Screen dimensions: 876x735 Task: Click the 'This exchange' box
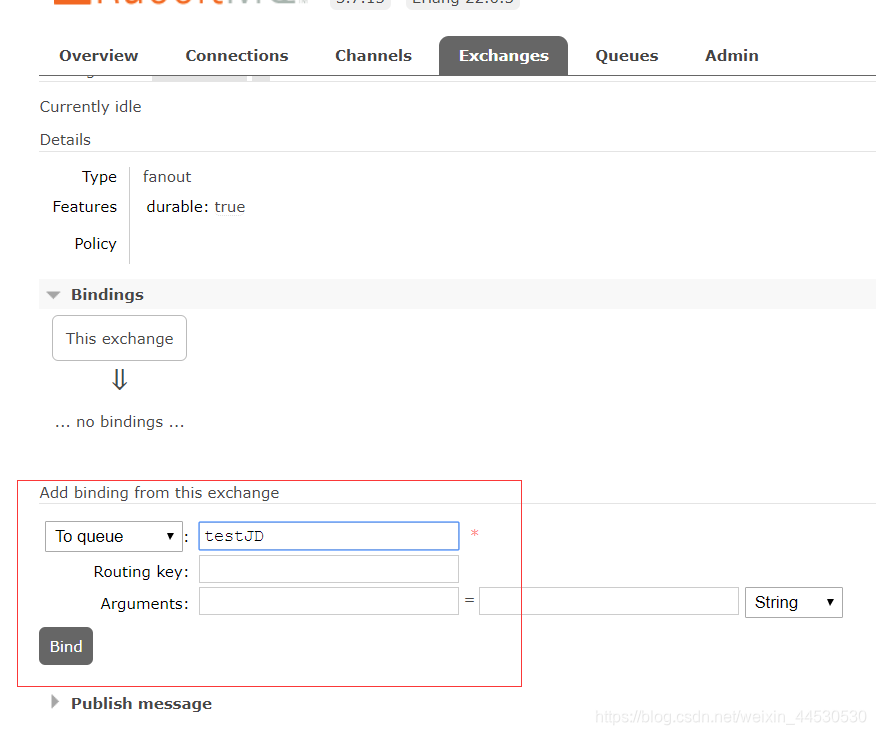pos(120,338)
